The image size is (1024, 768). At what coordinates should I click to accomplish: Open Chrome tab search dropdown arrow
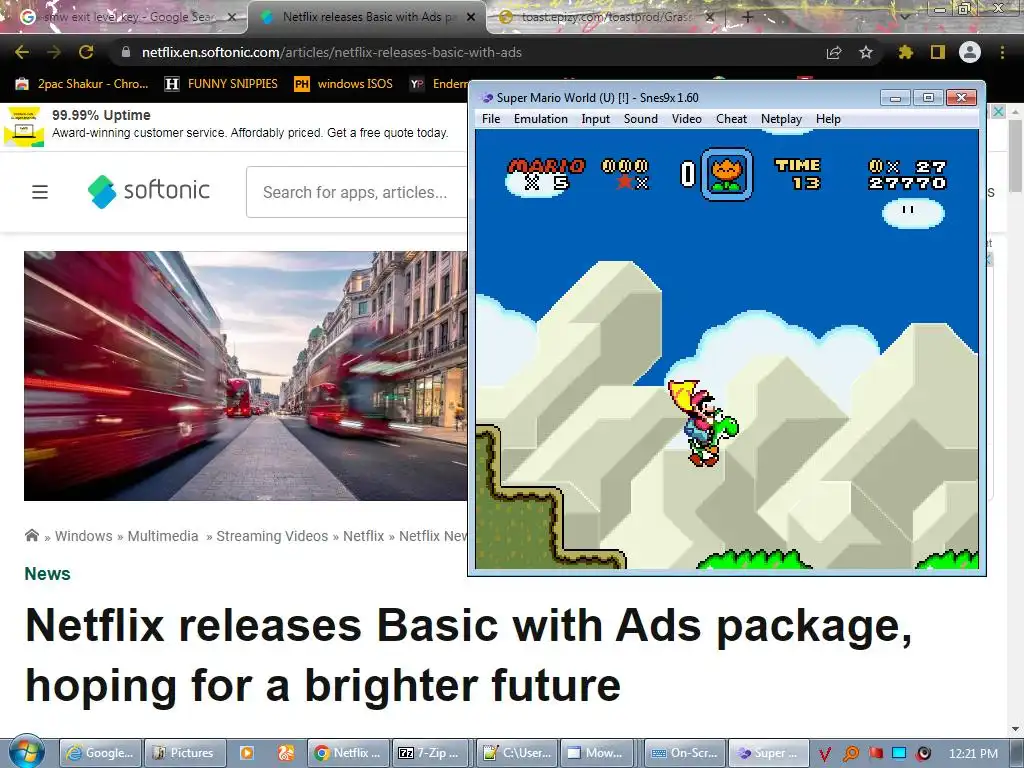point(905,17)
